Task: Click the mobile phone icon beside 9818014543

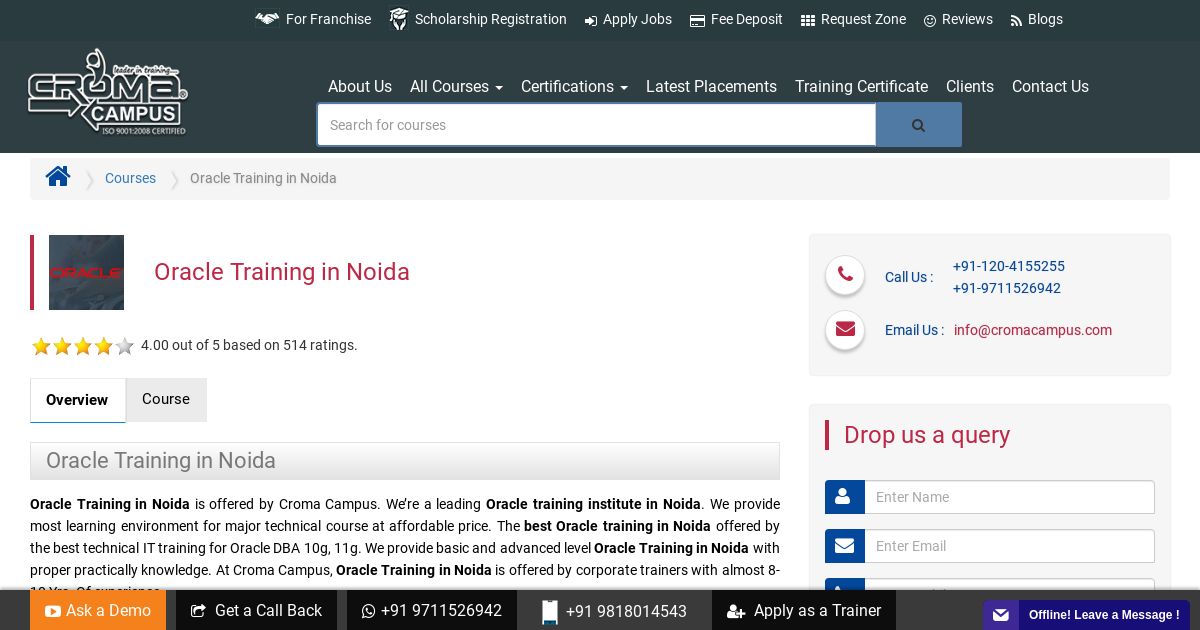Action: [549, 612]
